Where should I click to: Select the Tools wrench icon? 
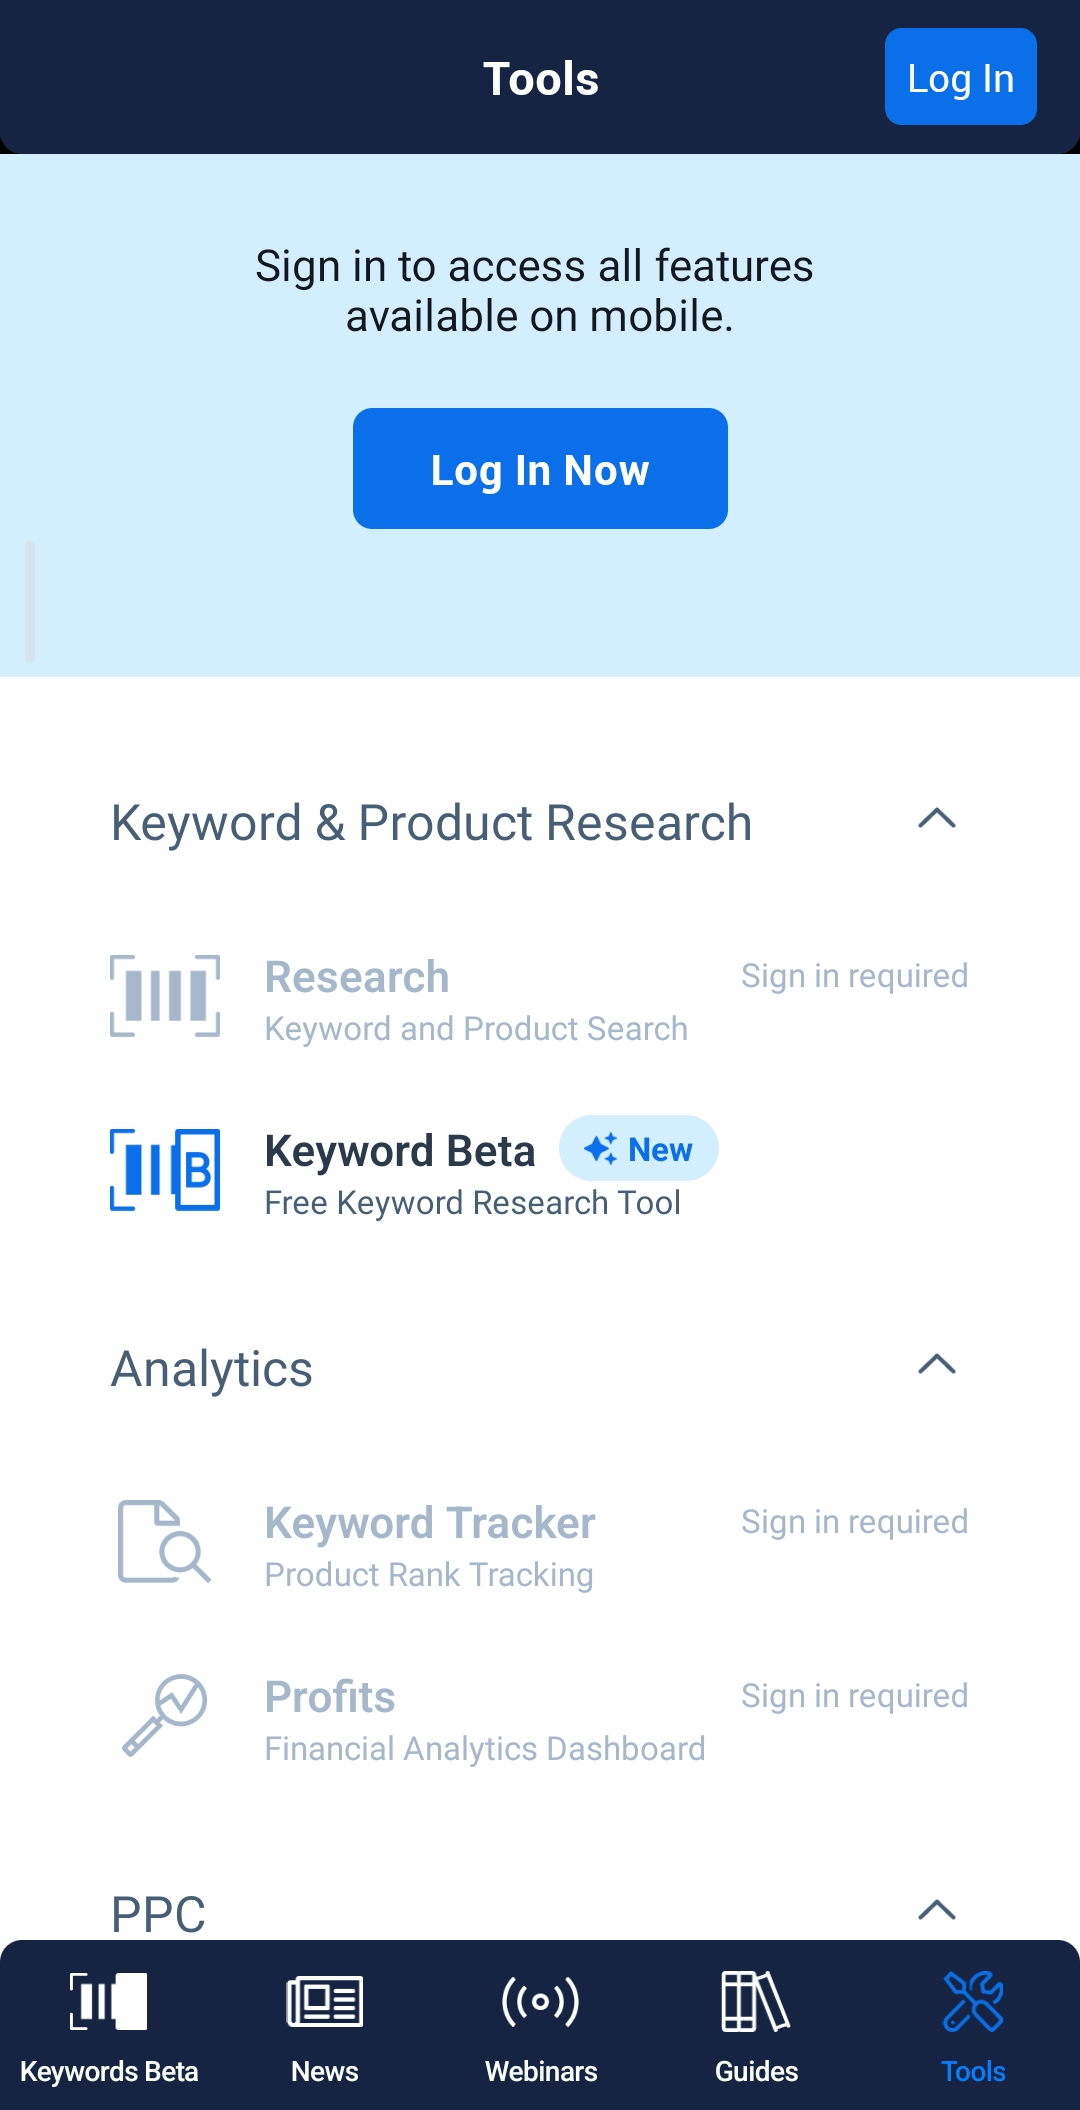(973, 2001)
